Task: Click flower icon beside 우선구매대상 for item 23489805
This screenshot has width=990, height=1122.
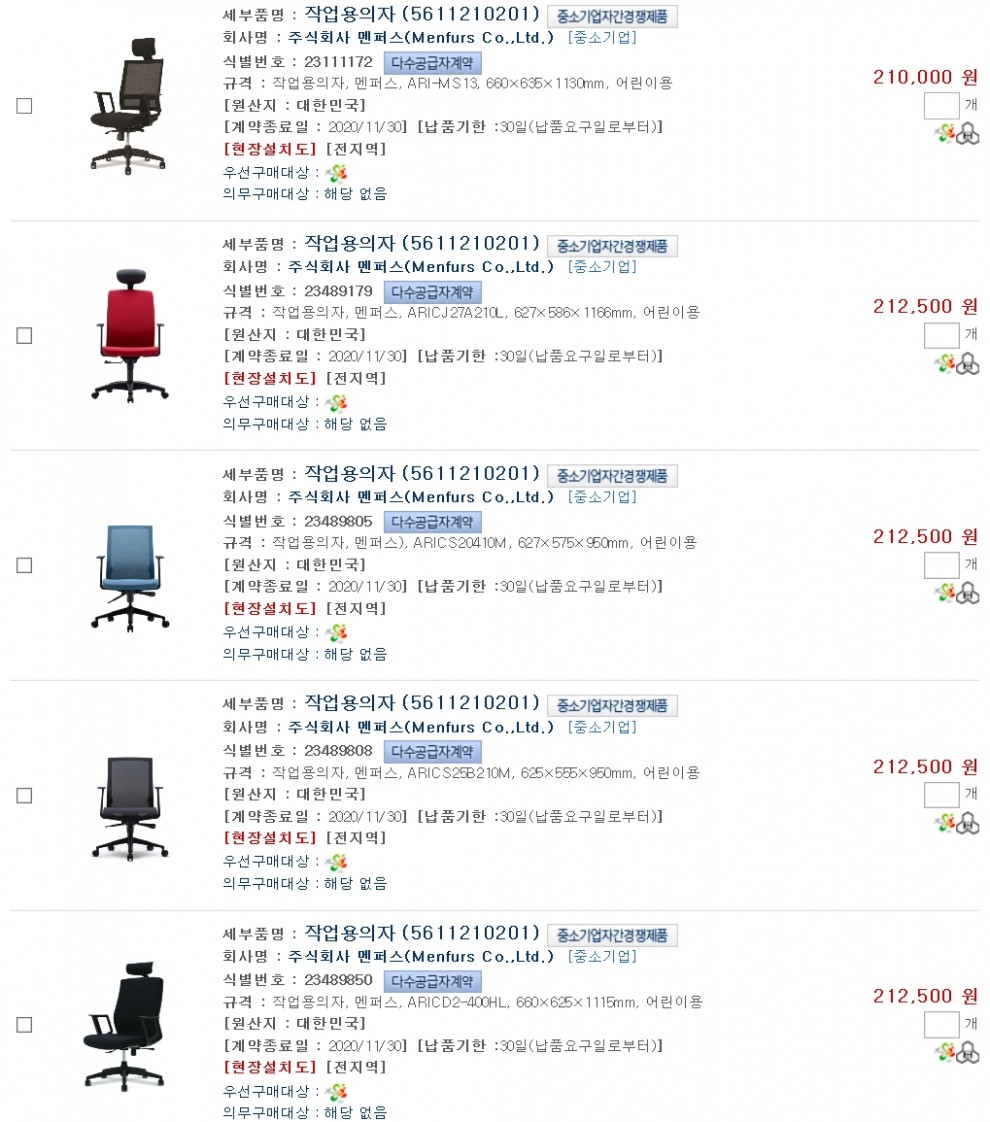Action: tap(336, 633)
